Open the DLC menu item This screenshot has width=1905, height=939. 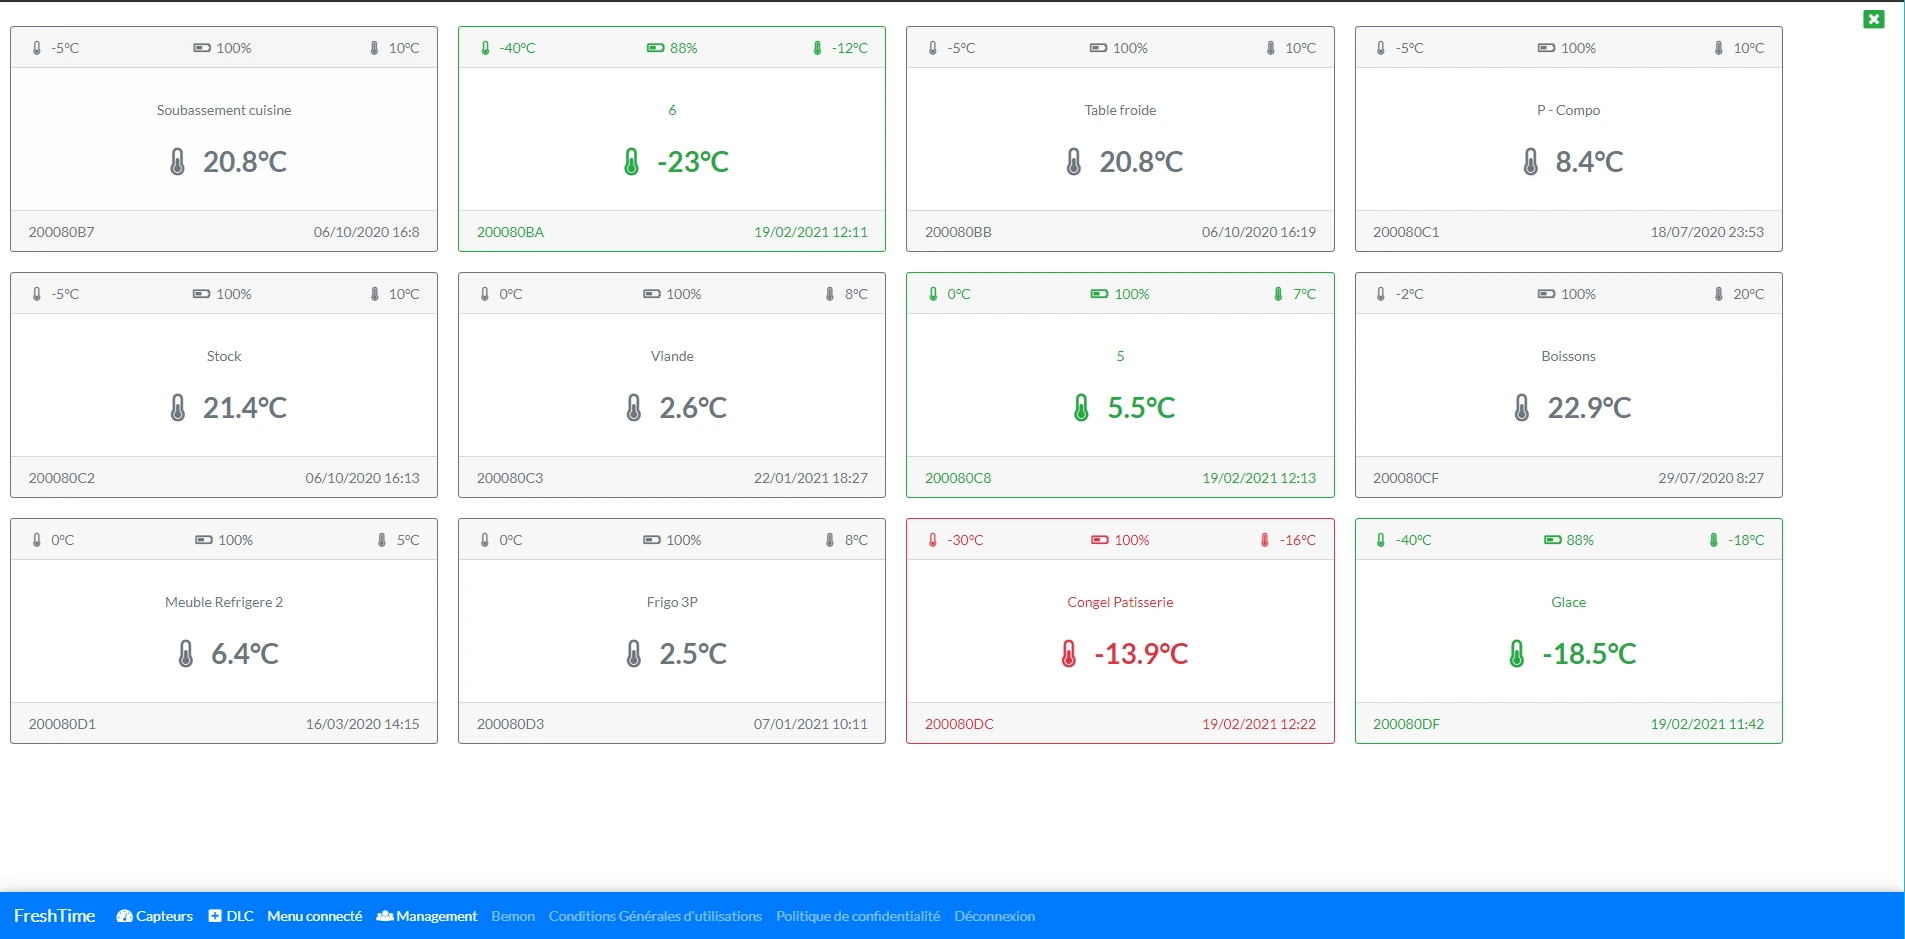pos(231,916)
